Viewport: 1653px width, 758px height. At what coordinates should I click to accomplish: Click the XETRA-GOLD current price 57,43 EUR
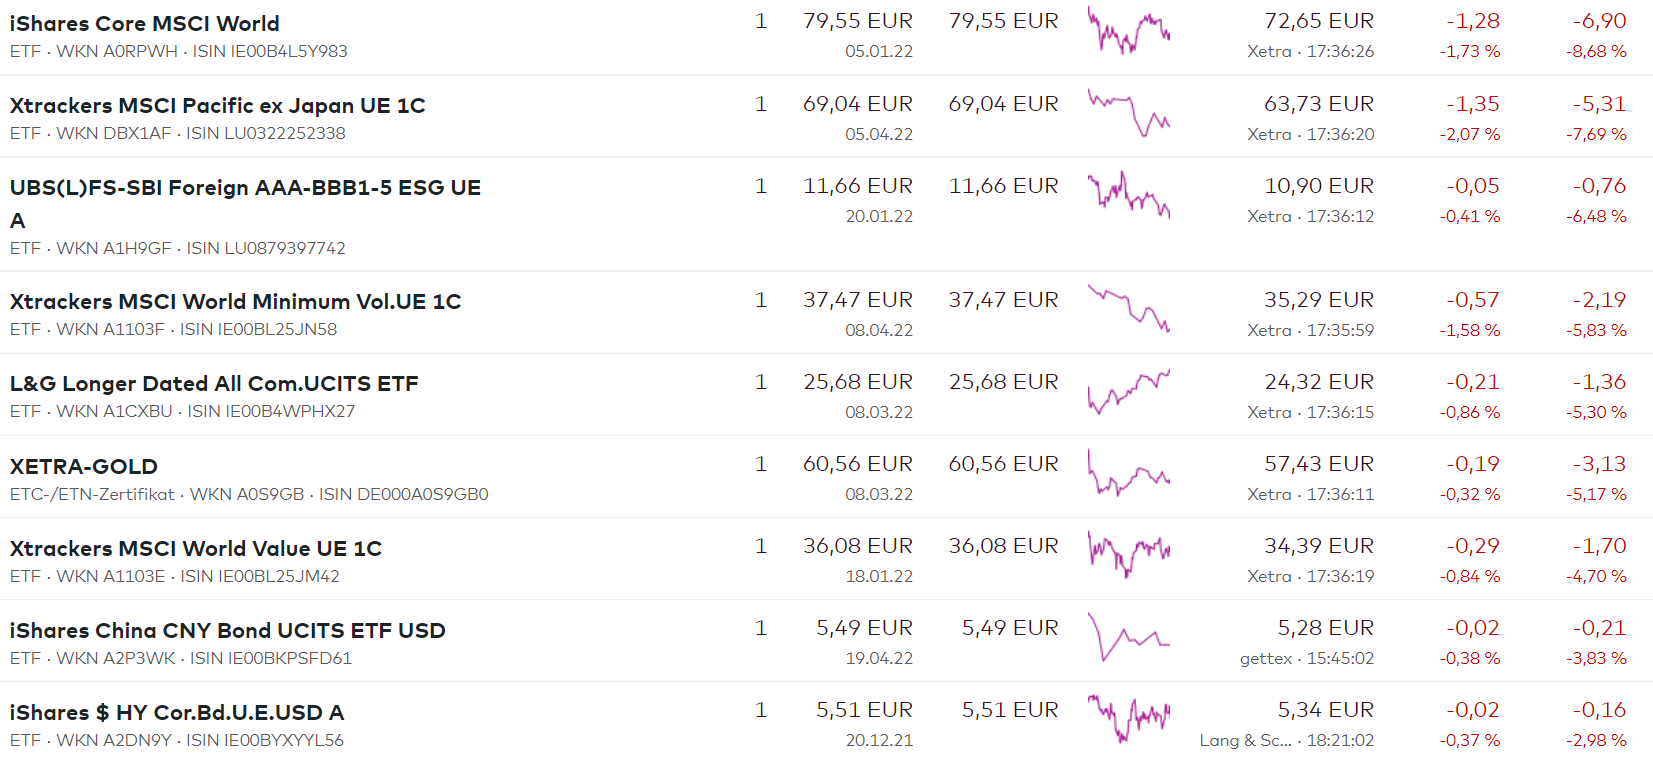1319,464
